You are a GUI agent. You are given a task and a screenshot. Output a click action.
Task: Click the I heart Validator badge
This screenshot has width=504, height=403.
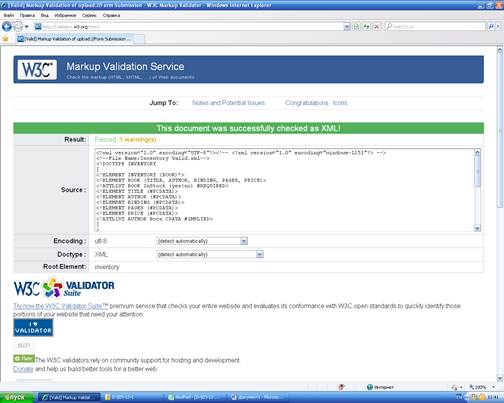click(x=33, y=327)
